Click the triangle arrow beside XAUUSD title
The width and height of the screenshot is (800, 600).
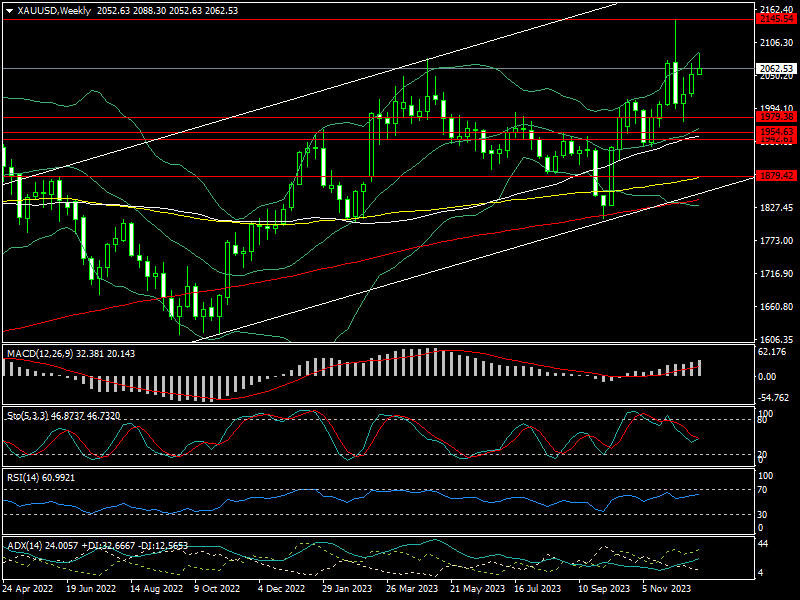pyautogui.click(x=9, y=10)
